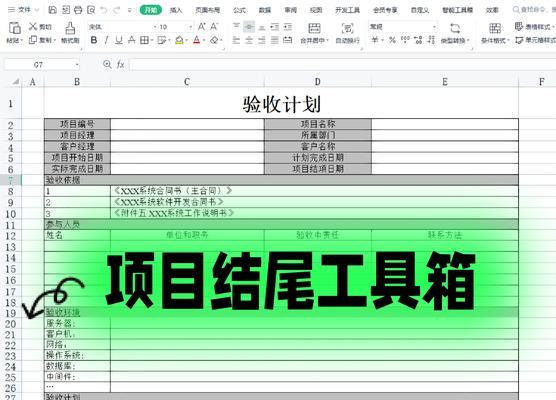This screenshot has width=556, height=400.
Task: Click the Paste button
Action: click(15, 32)
